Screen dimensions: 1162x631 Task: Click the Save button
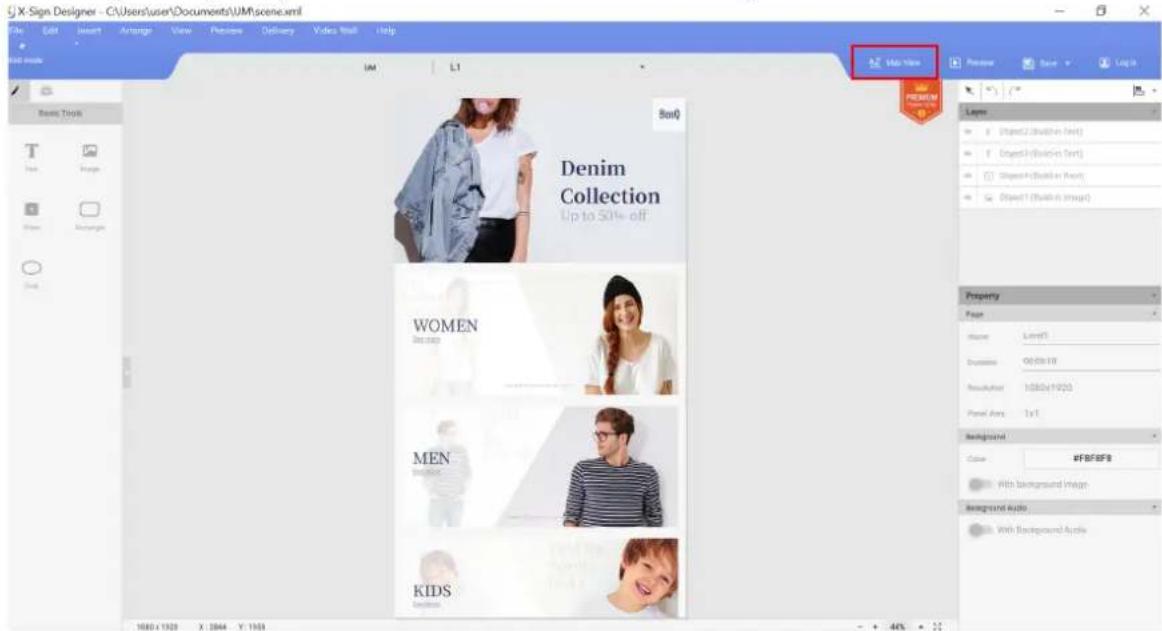(1040, 63)
